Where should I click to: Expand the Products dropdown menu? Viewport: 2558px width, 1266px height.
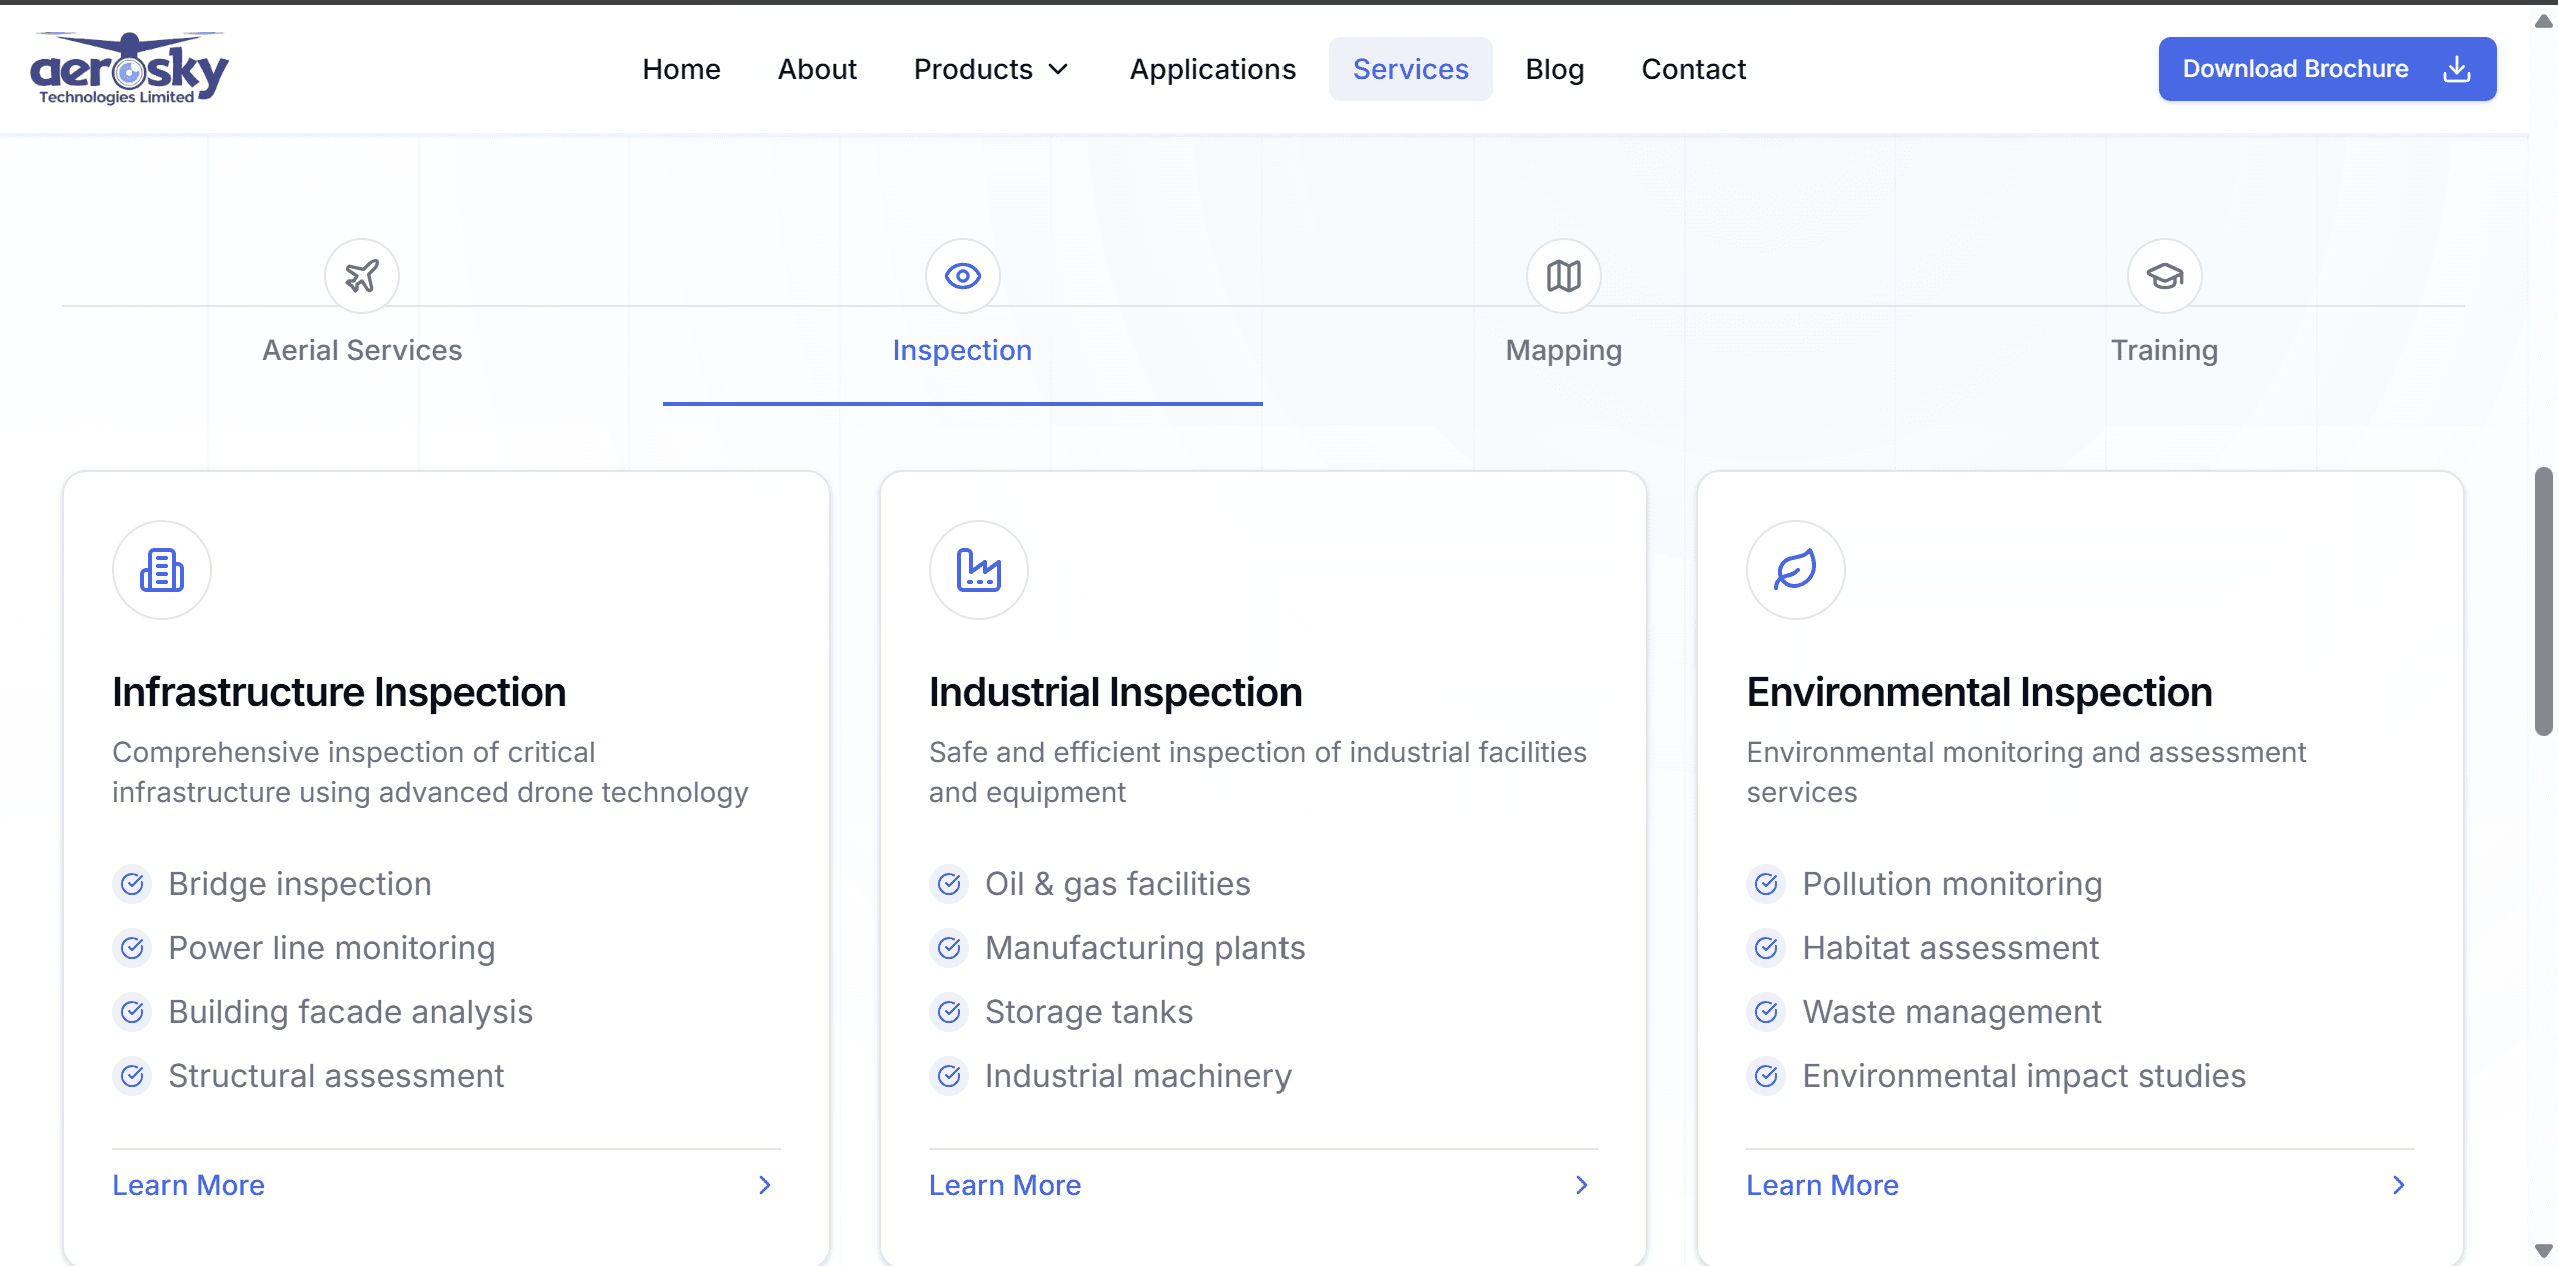[991, 69]
